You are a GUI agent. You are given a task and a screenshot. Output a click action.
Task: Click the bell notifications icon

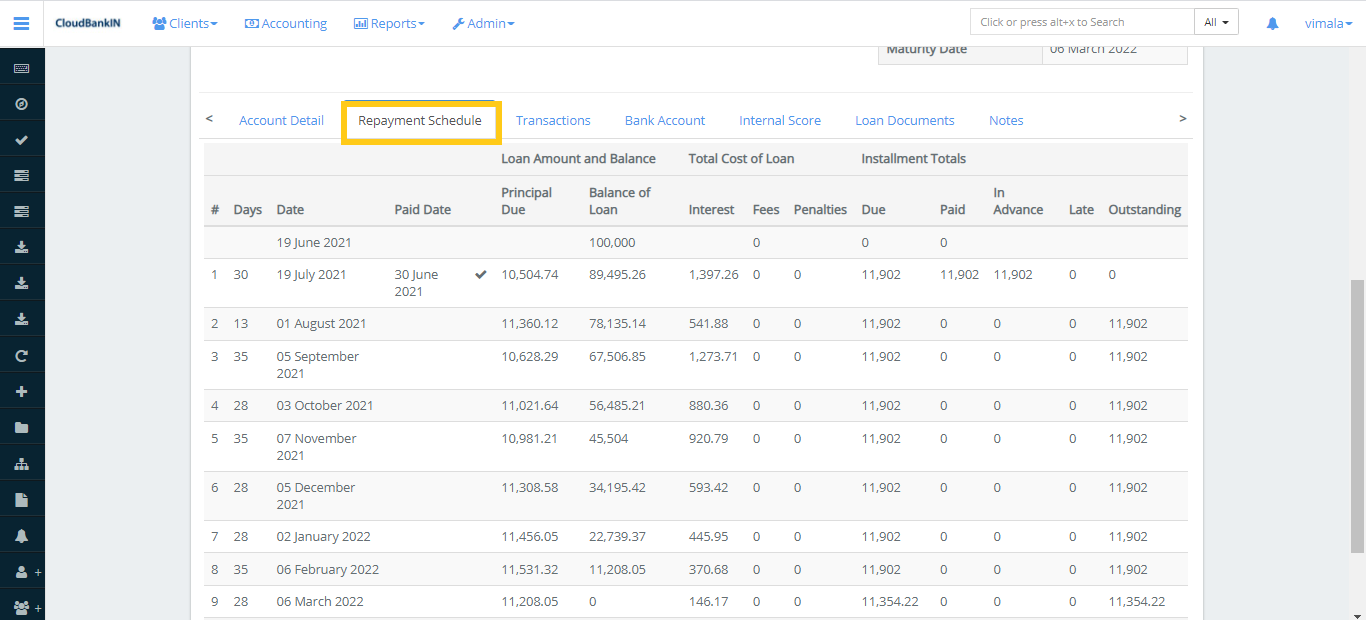[1271, 22]
